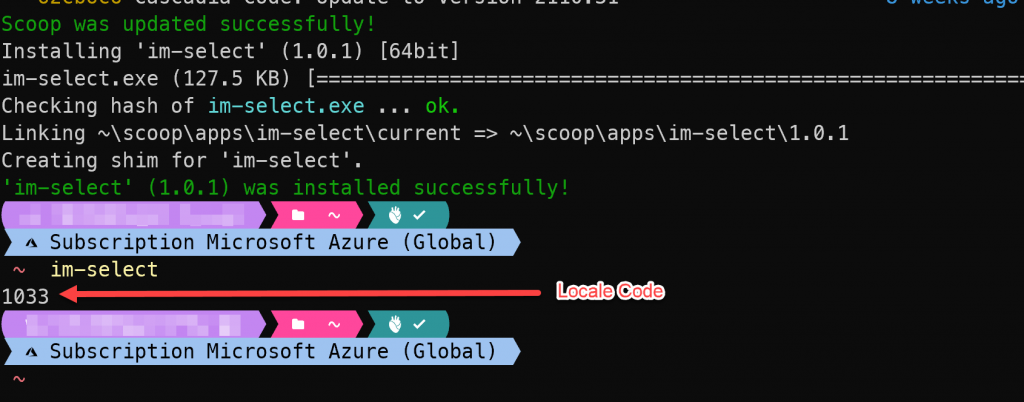
Task: Click the green ok. hash result
Action: [442, 106]
